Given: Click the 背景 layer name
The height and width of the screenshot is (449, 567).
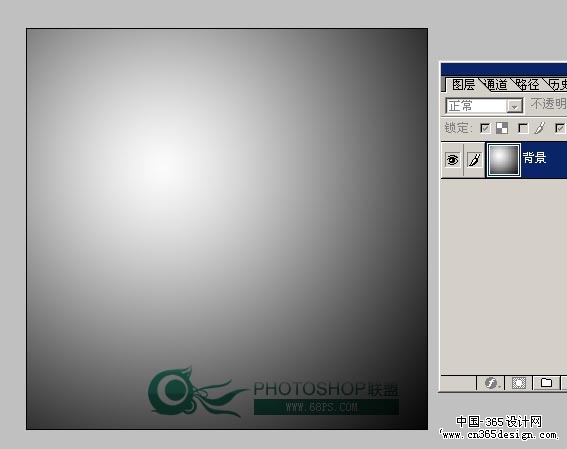Looking at the screenshot, I should (534, 158).
